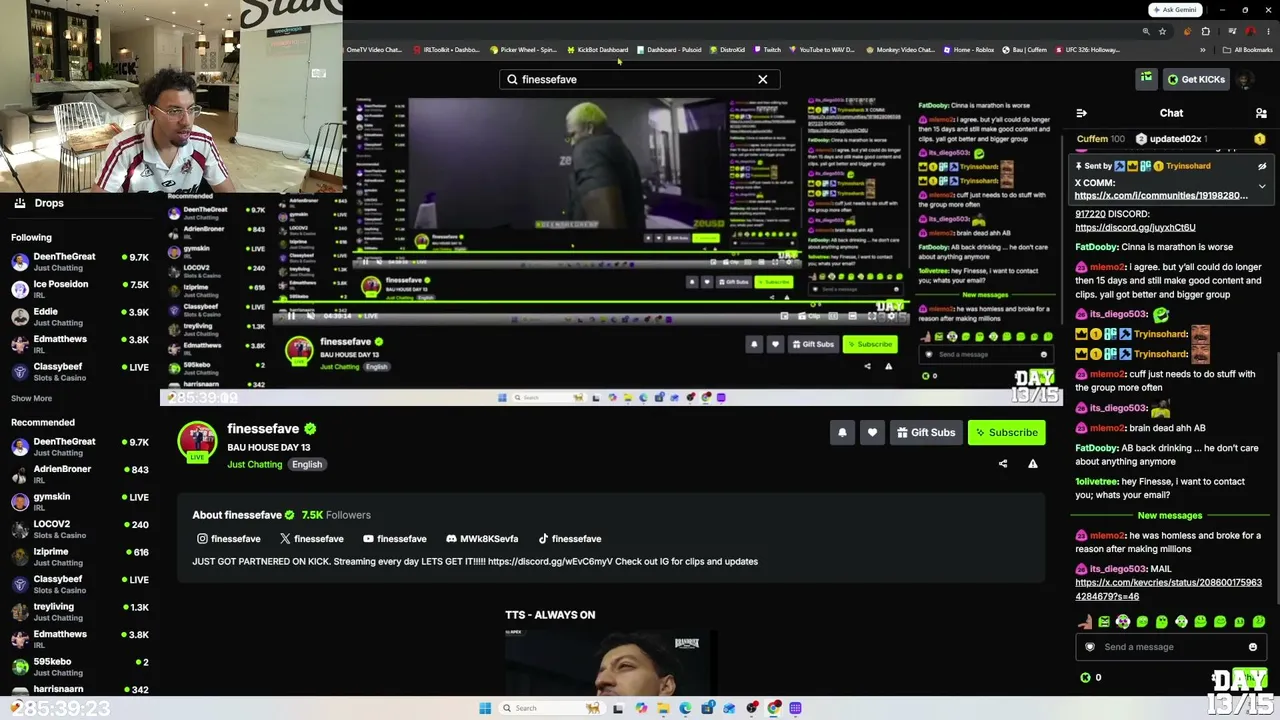Screen dimensions: 1280x720
Task: Insert the first quick emote above the message box
Action: [1085, 622]
